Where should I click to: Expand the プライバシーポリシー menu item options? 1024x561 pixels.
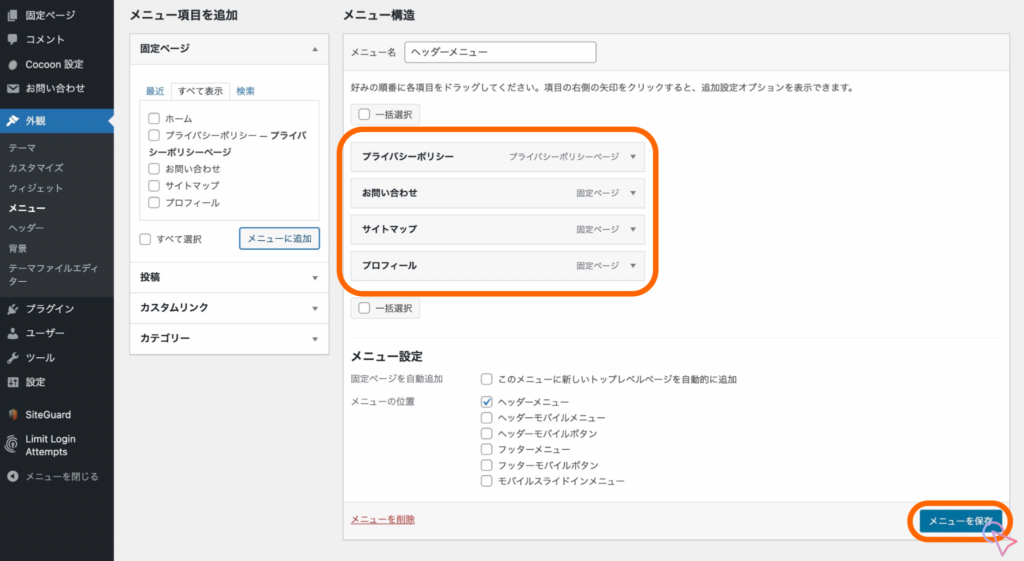tap(633, 157)
